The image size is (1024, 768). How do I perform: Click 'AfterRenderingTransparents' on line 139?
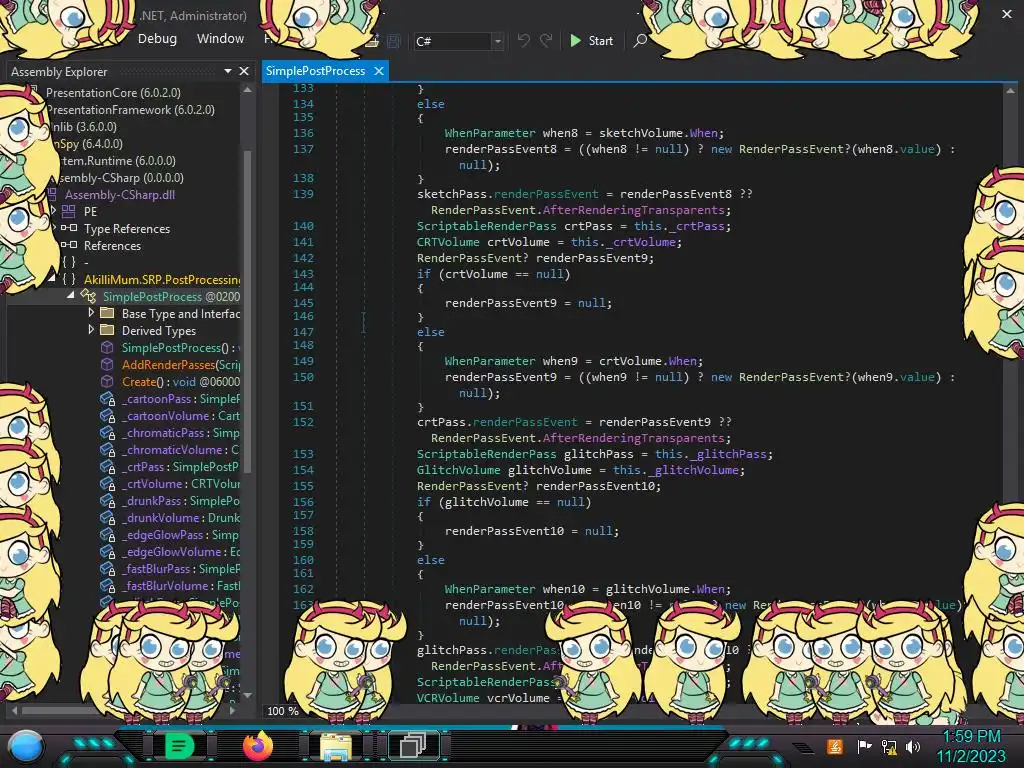(x=634, y=210)
